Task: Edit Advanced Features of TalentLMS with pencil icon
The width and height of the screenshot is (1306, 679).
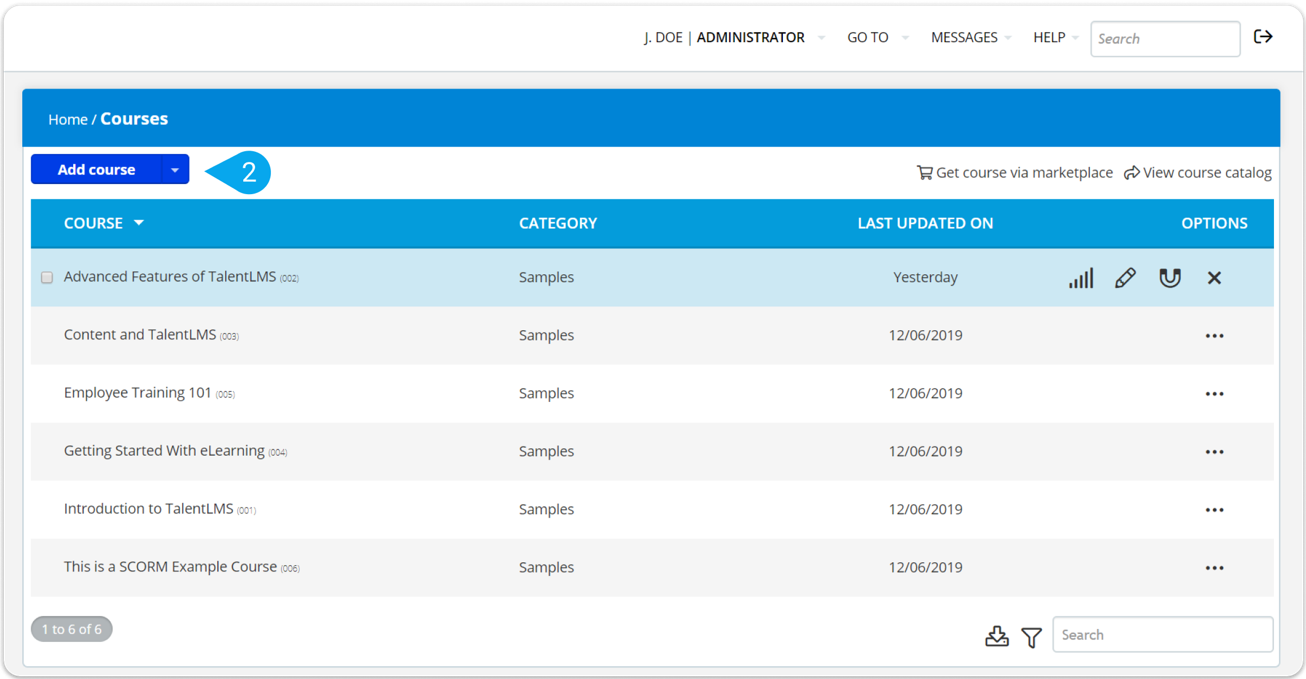Action: point(1125,278)
